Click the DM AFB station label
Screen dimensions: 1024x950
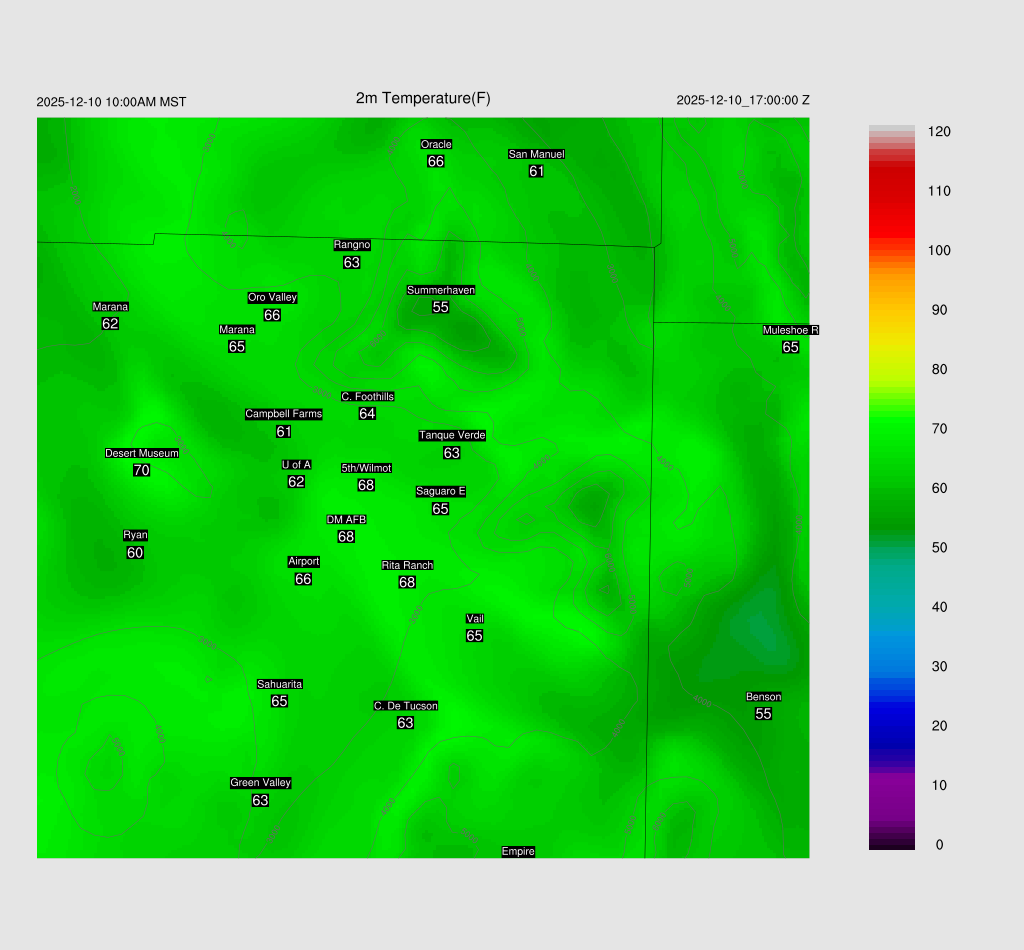346,520
